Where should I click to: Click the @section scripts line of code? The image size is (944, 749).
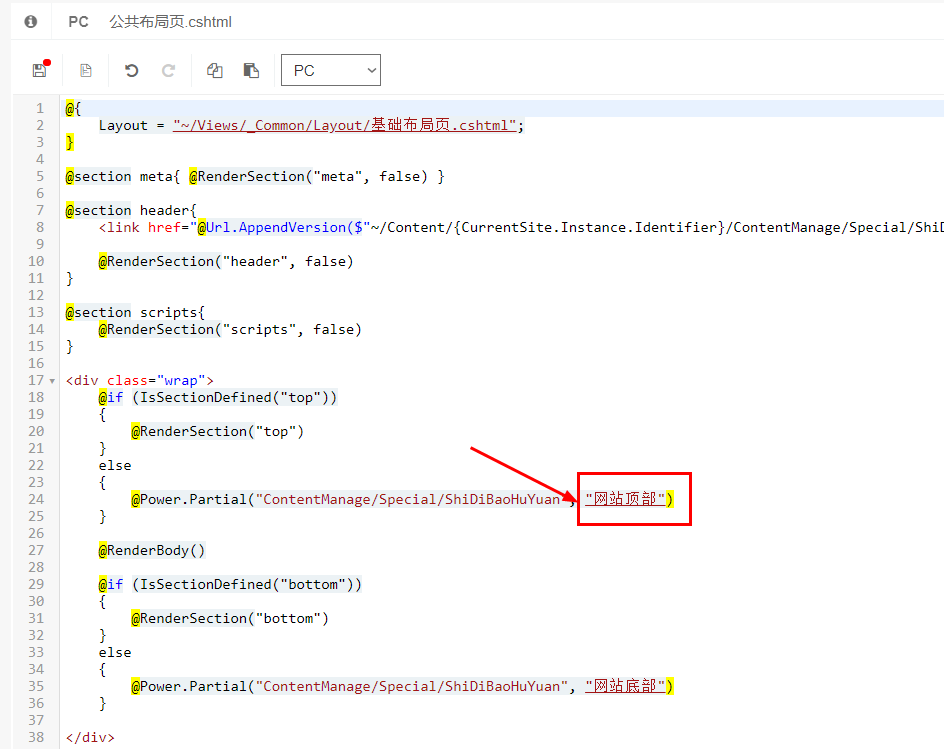click(x=135, y=312)
